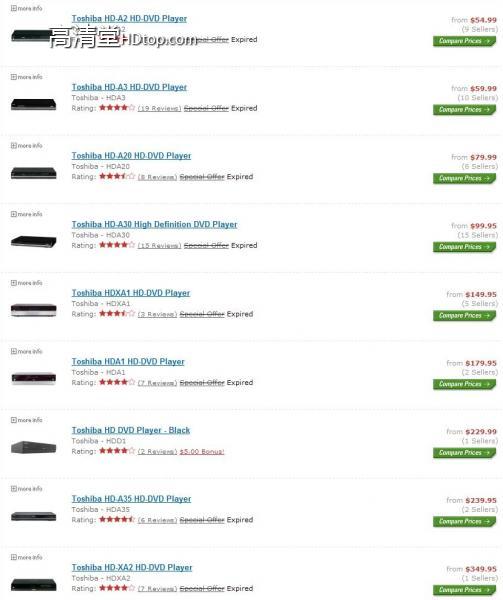
Task: View the 19 Reviews for HD-A3
Action: 159,108
